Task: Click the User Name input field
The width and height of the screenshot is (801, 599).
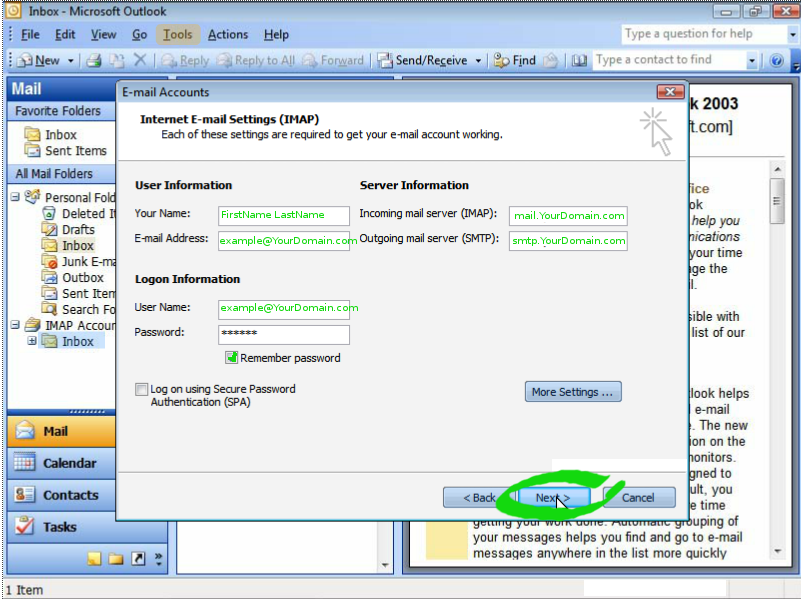Action: [284, 308]
